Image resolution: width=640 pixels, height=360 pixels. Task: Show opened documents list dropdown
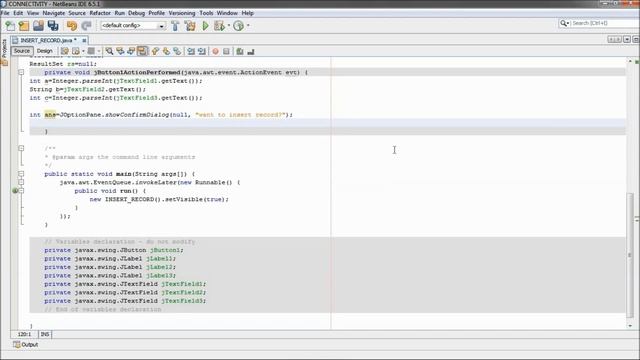(627, 39)
